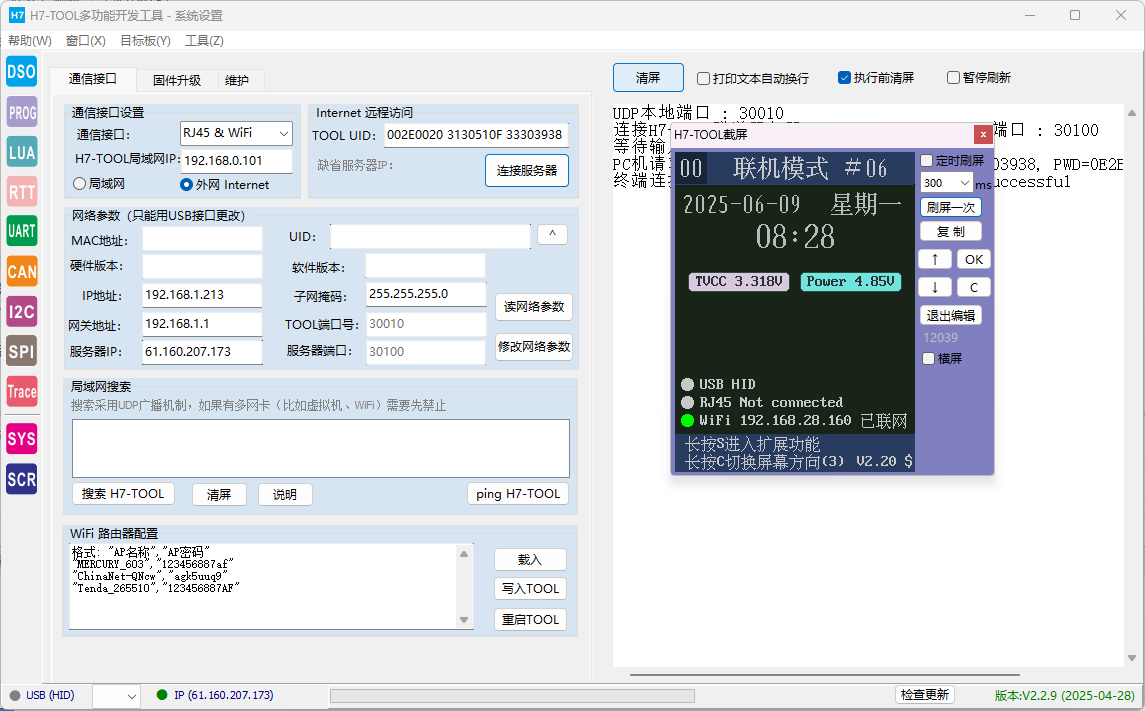Select the 局域网 radio button
This screenshot has height=711, width=1145.
(x=99, y=184)
